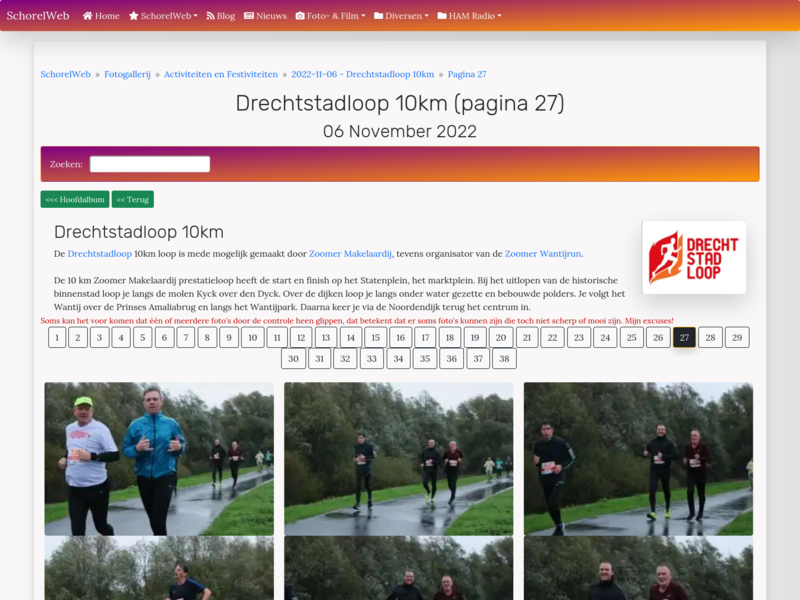Click the Home house icon
Viewport: 800px width, 600px height.
[x=88, y=16]
